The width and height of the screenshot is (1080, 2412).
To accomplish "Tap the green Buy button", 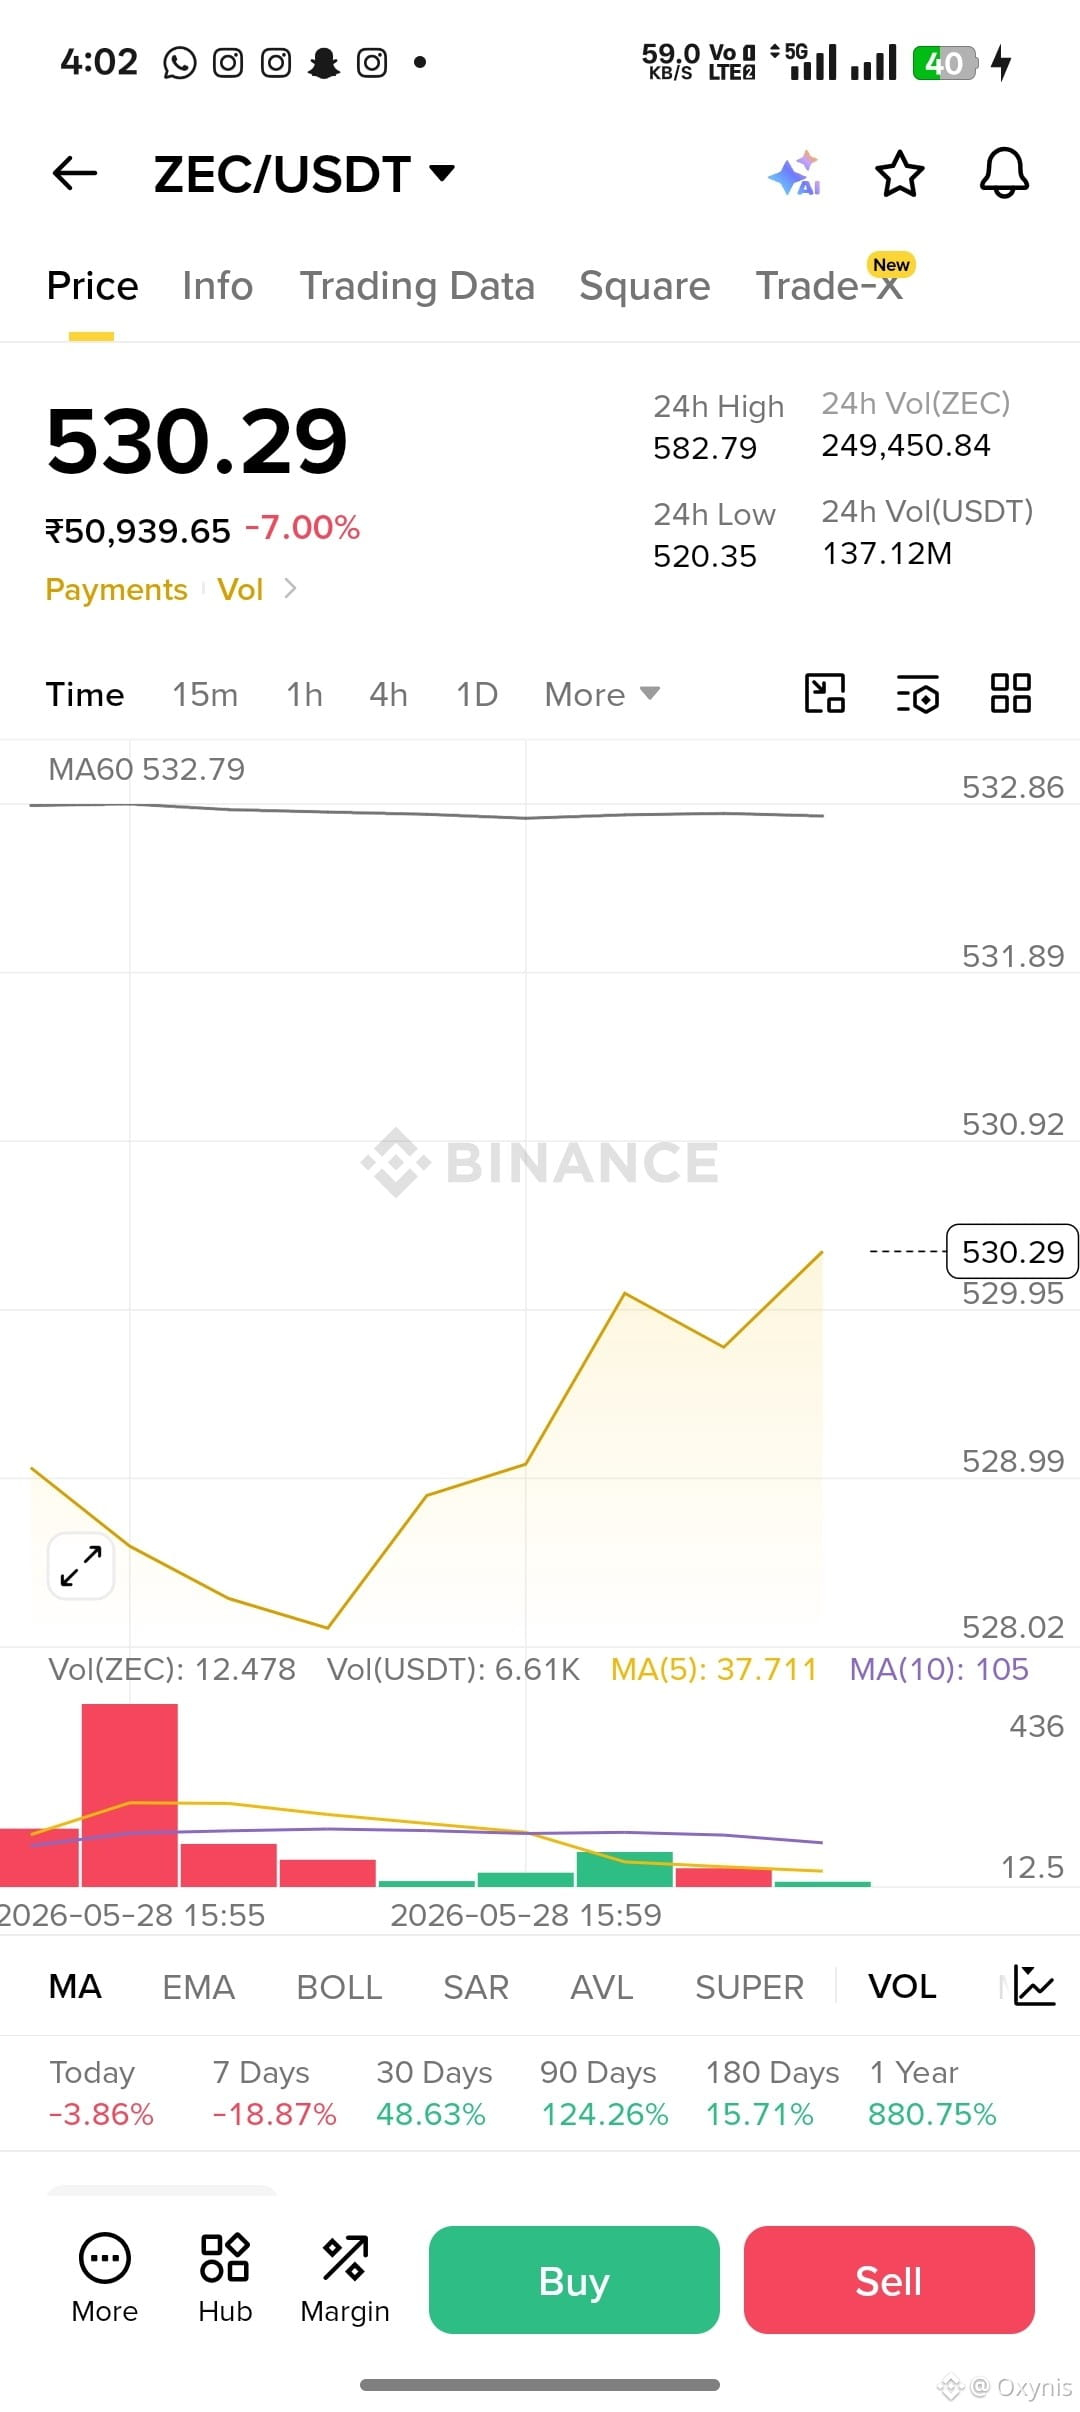I will [x=574, y=2280].
